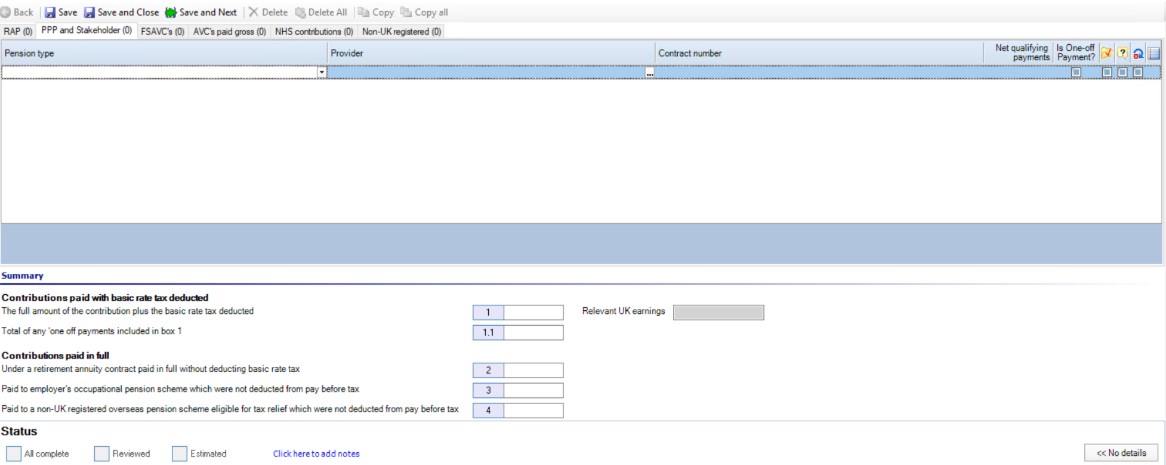
Task: Open the AVC's paid gross (0) tab
Action: pyautogui.click(x=230, y=31)
